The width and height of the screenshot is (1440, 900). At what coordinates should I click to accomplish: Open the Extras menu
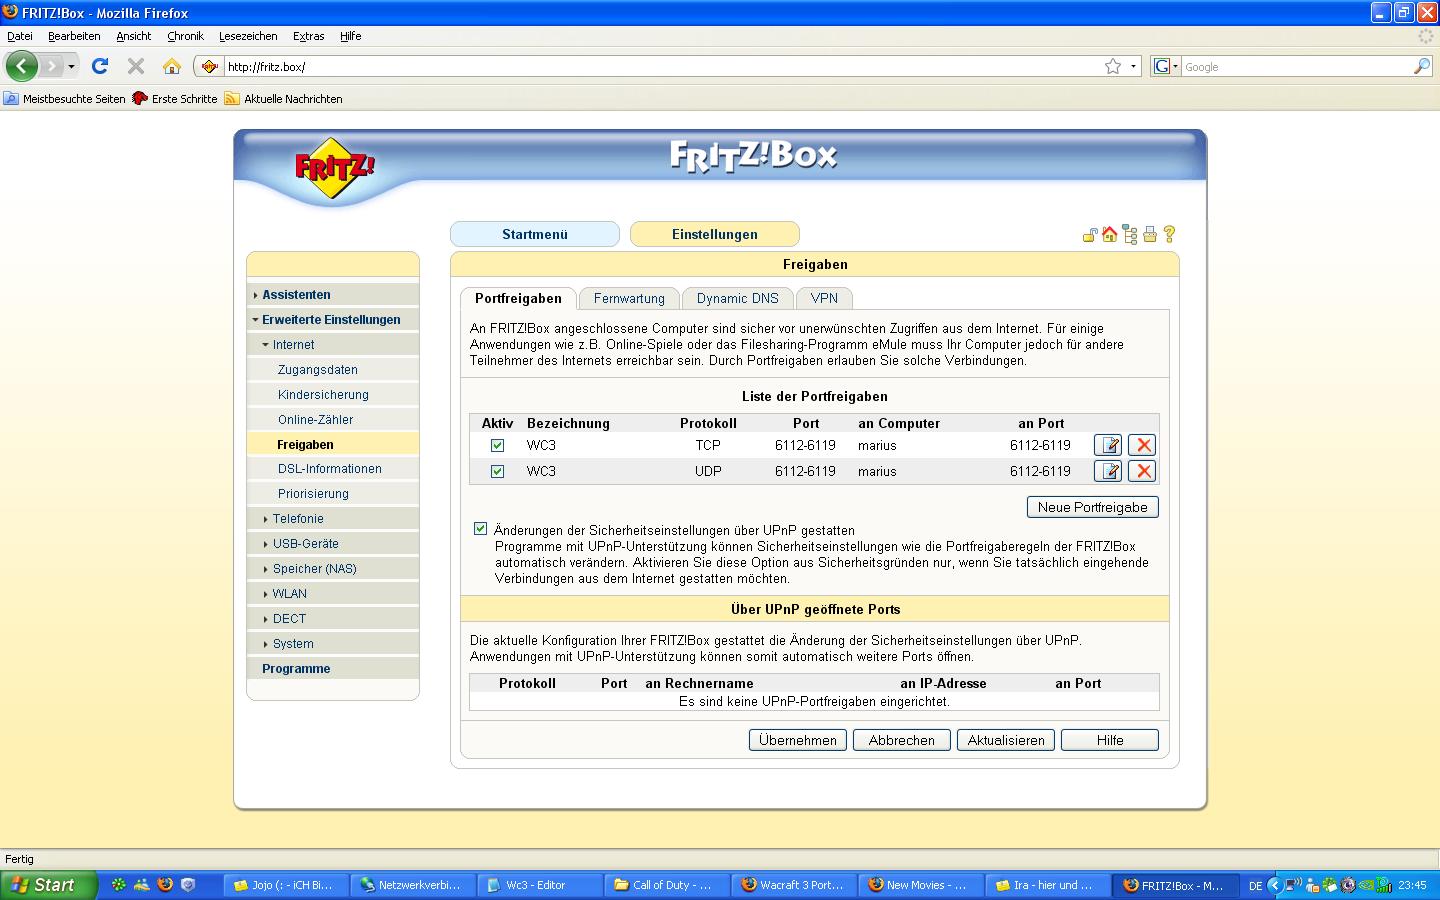point(308,36)
